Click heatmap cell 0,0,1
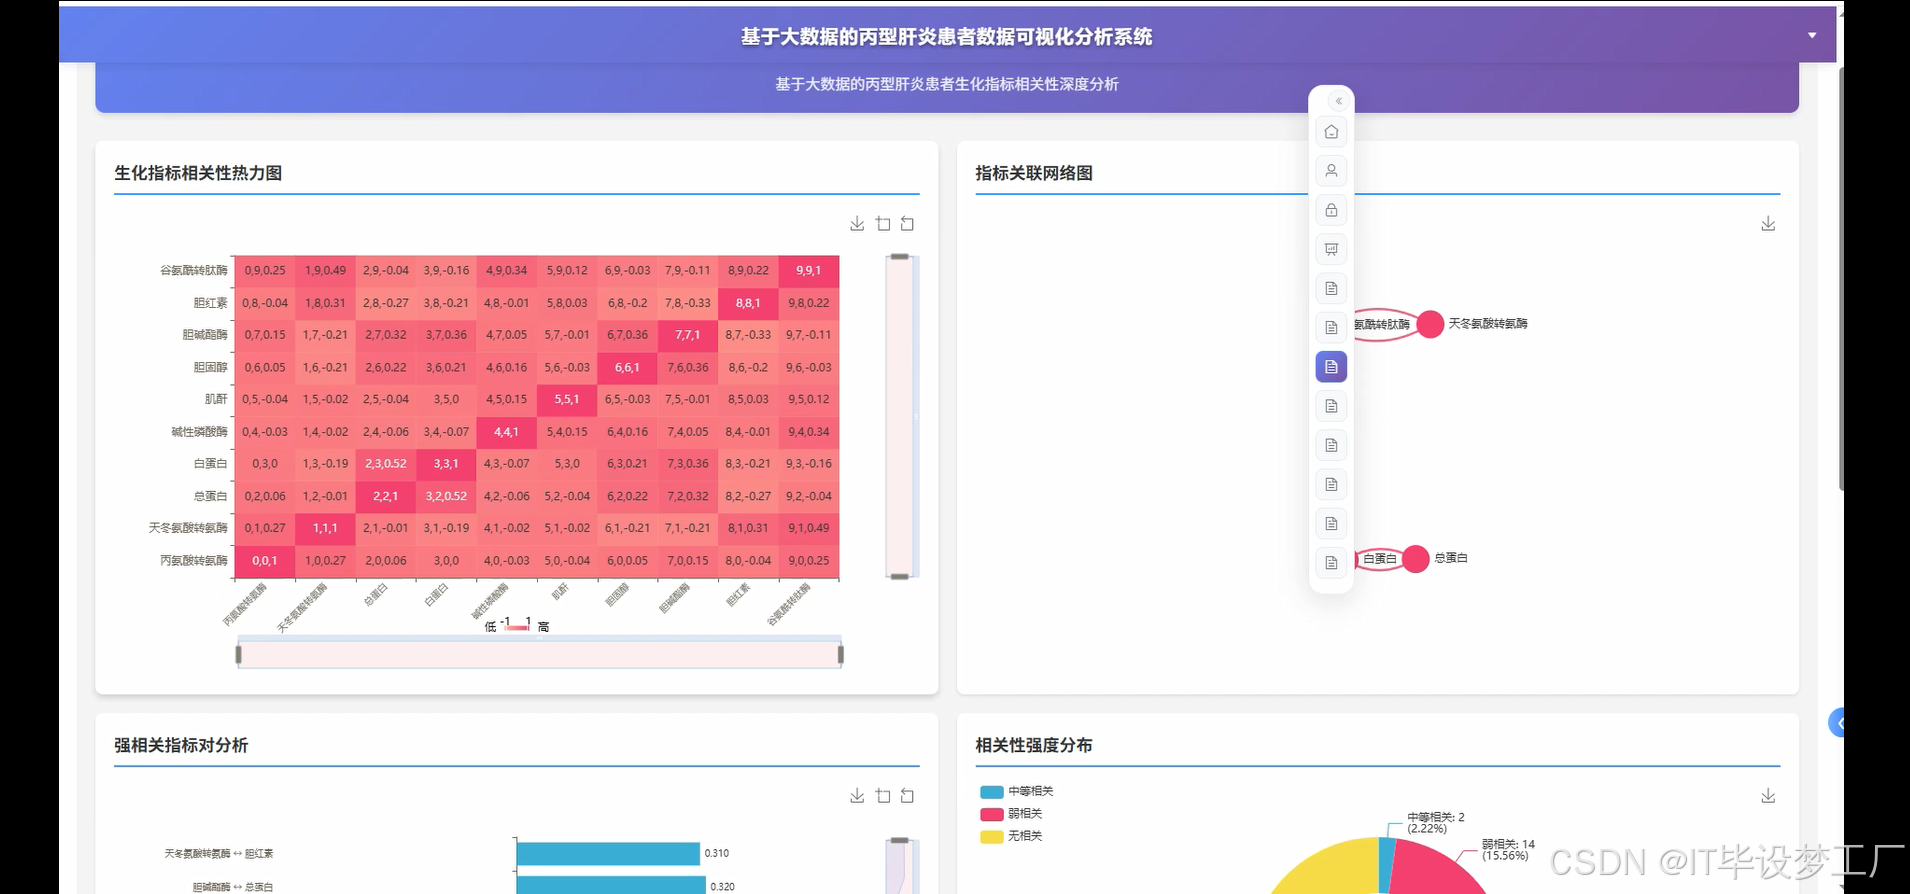Viewport: 1910px width, 894px height. click(x=265, y=561)
